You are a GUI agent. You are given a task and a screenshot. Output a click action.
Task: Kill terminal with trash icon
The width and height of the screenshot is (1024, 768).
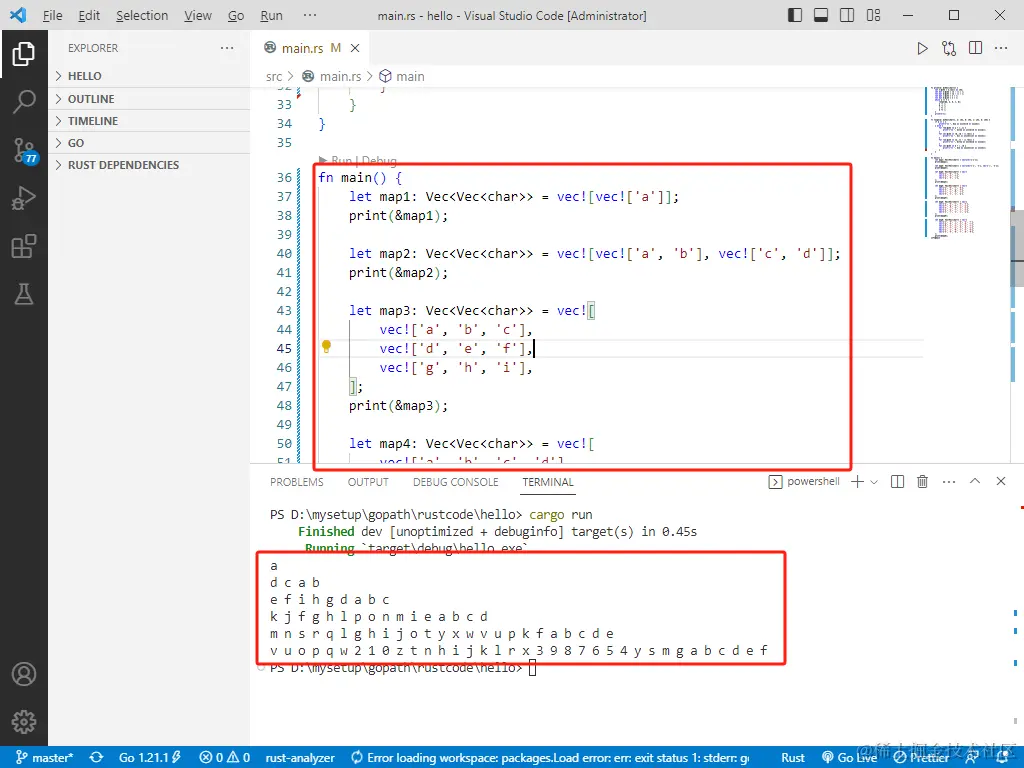922,482
